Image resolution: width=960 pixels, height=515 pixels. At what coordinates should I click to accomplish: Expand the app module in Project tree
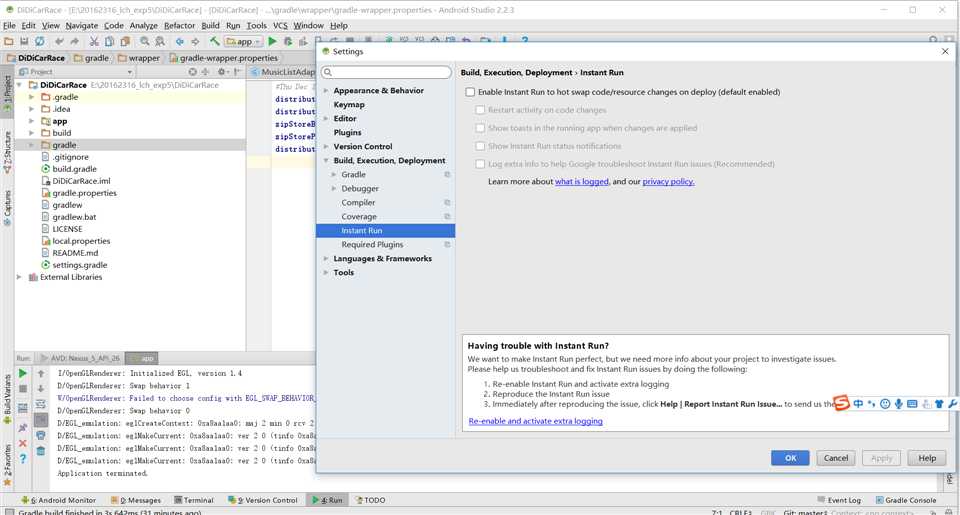(x=31, y=121)
